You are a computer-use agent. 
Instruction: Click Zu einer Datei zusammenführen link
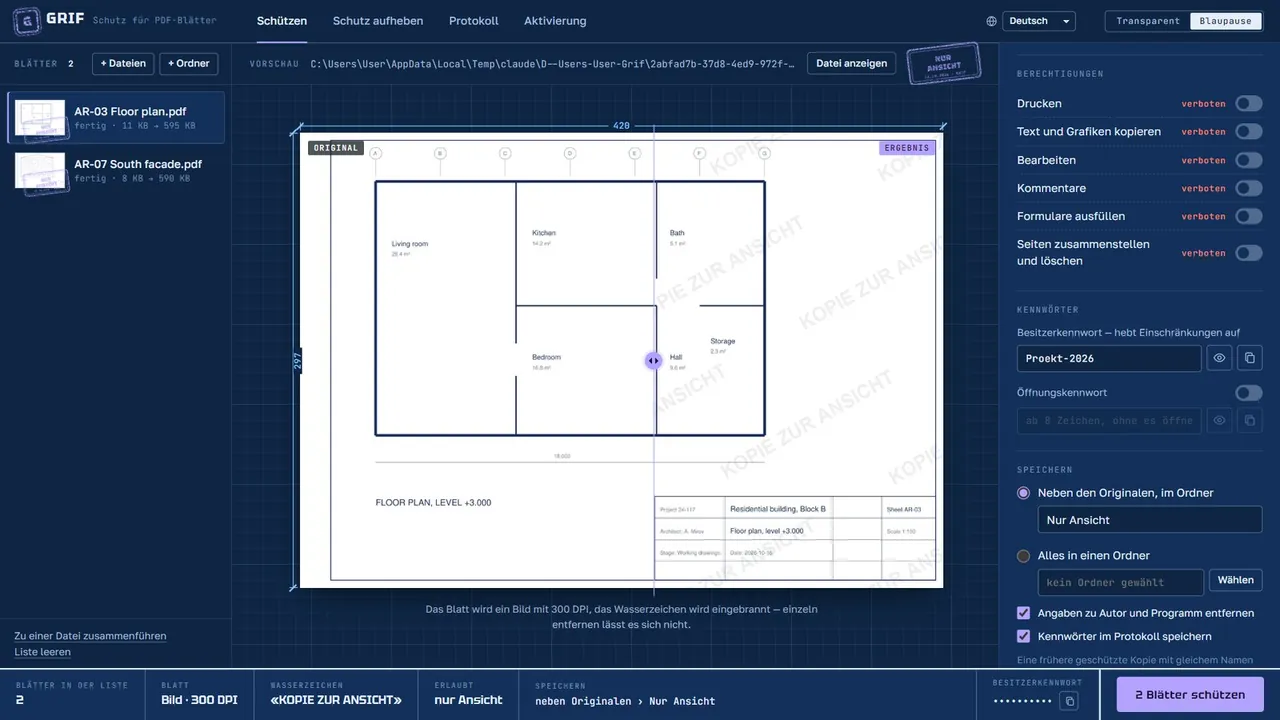tap(90, 636)
